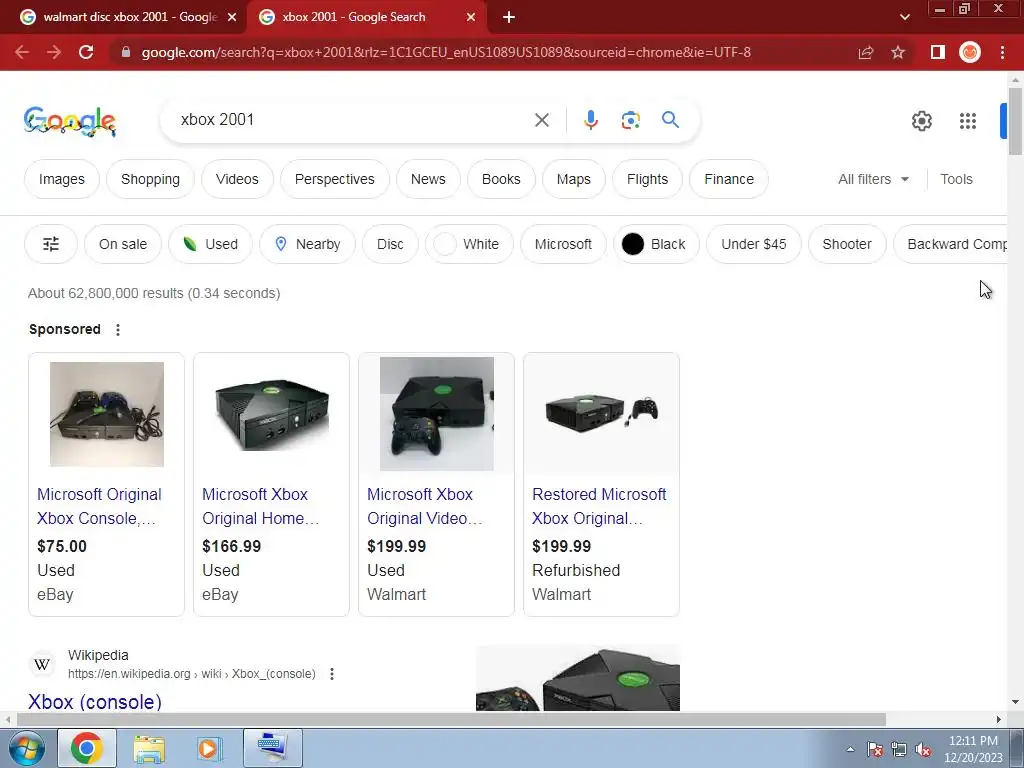This screenshot has width=1024, height=768.
Task: Open Chrome from the taskbar
Action: pos(87,748)
